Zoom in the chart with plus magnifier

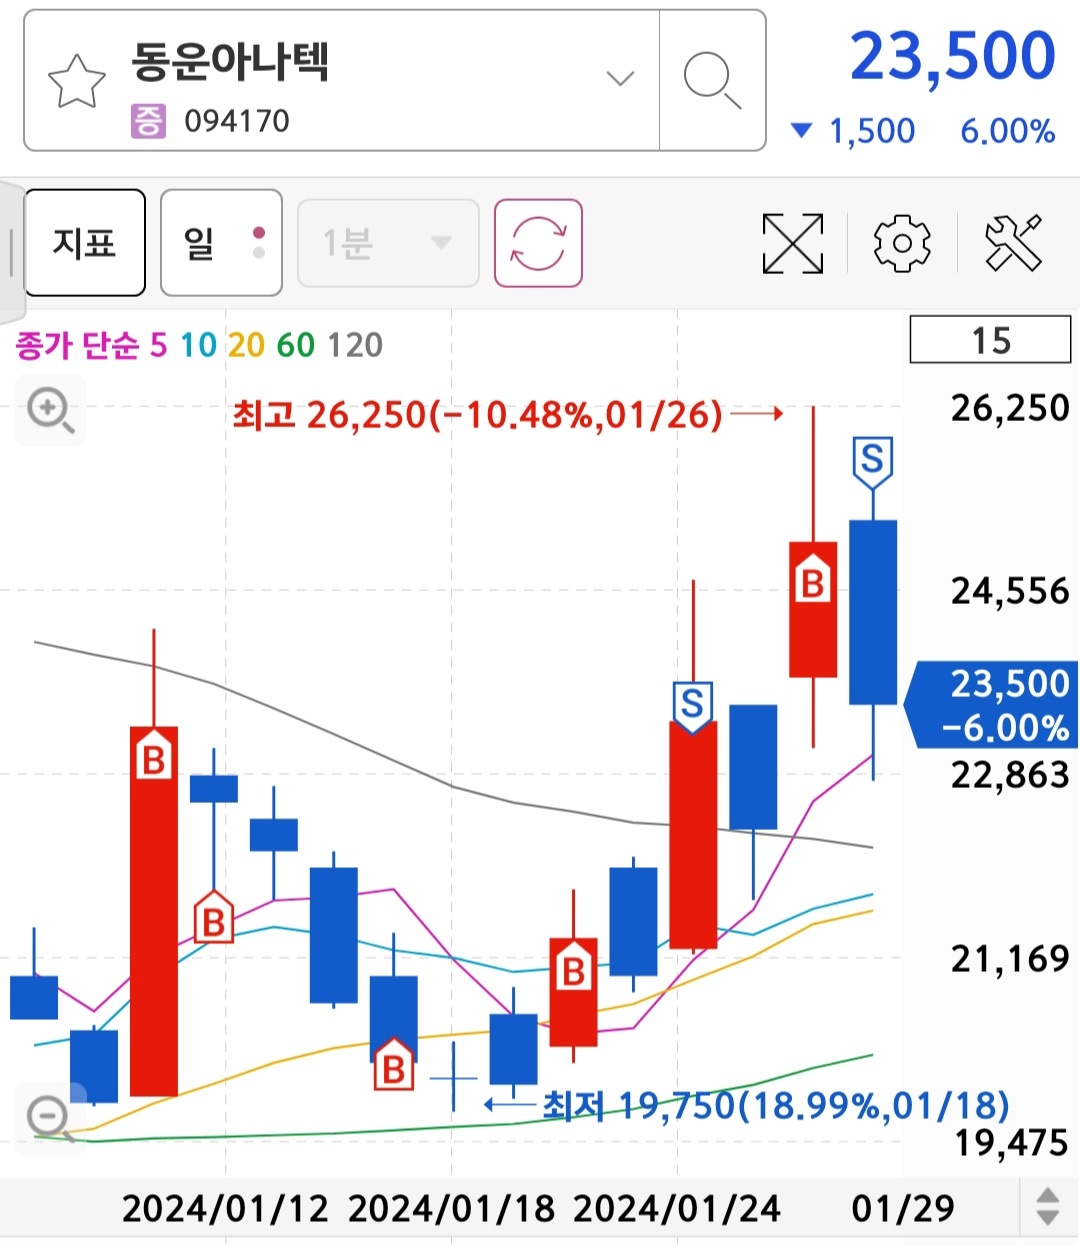click(x=50, y=410)
